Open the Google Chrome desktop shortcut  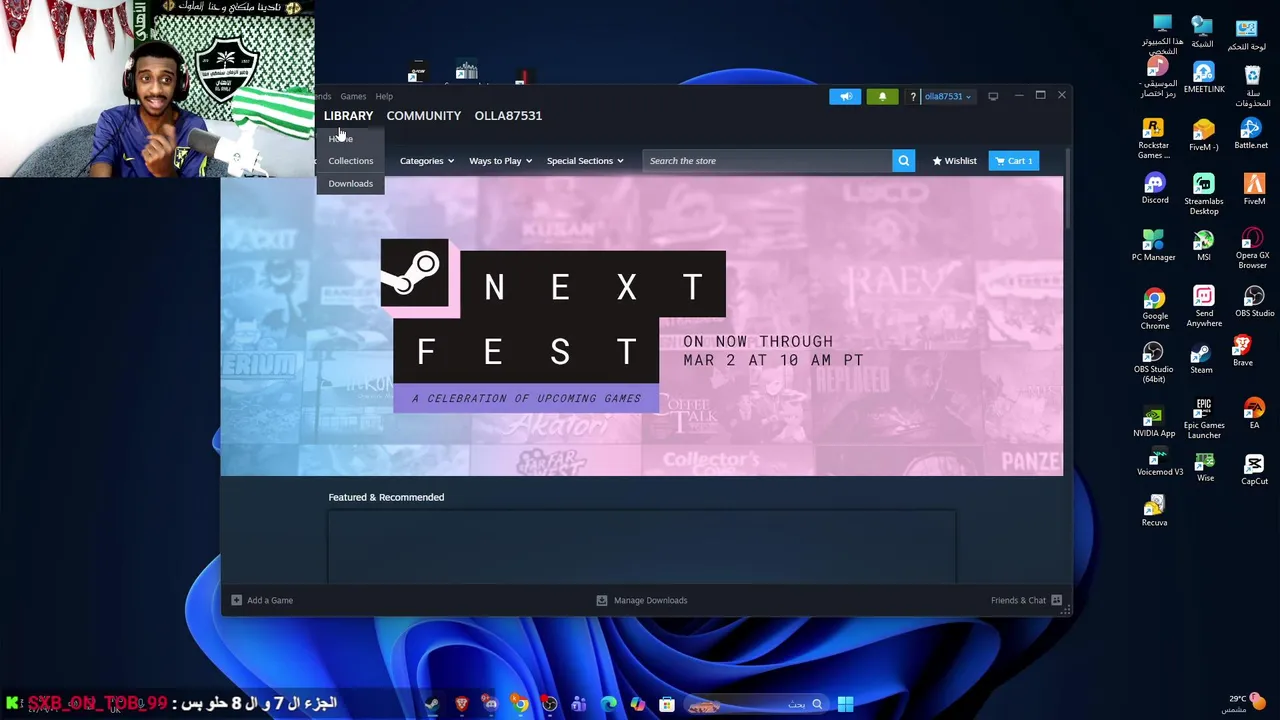click(1155, 309)
